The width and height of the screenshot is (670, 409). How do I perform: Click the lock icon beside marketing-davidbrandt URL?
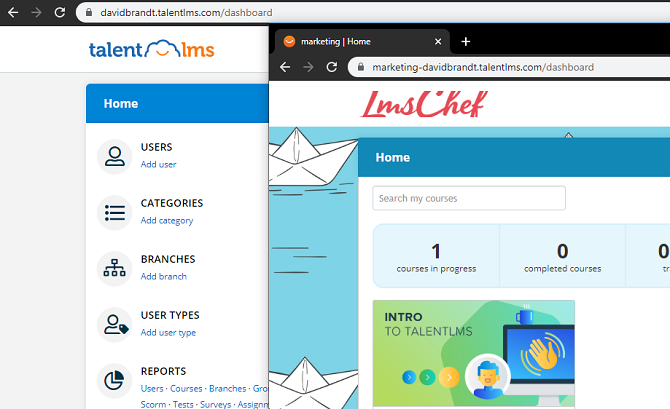[x=361, y=67]
